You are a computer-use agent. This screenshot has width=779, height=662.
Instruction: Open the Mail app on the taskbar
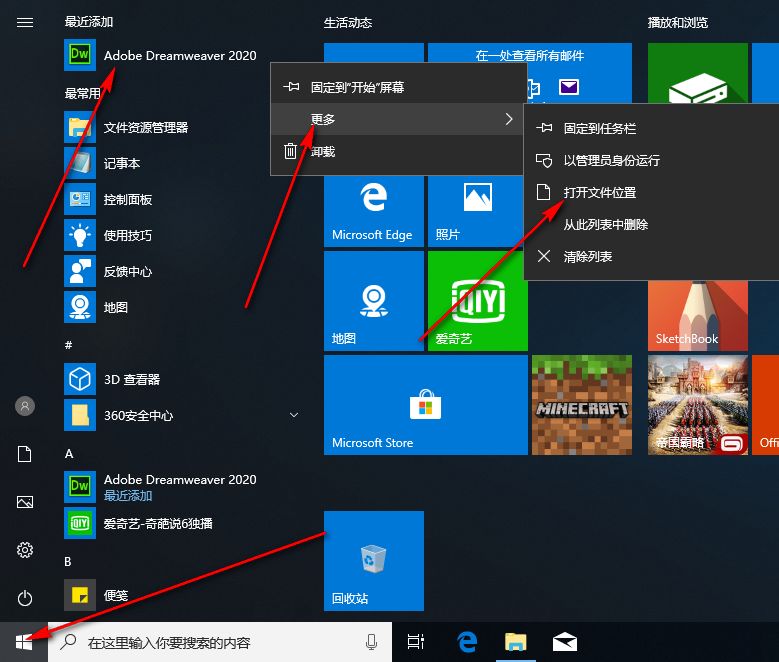click(565, 642)
